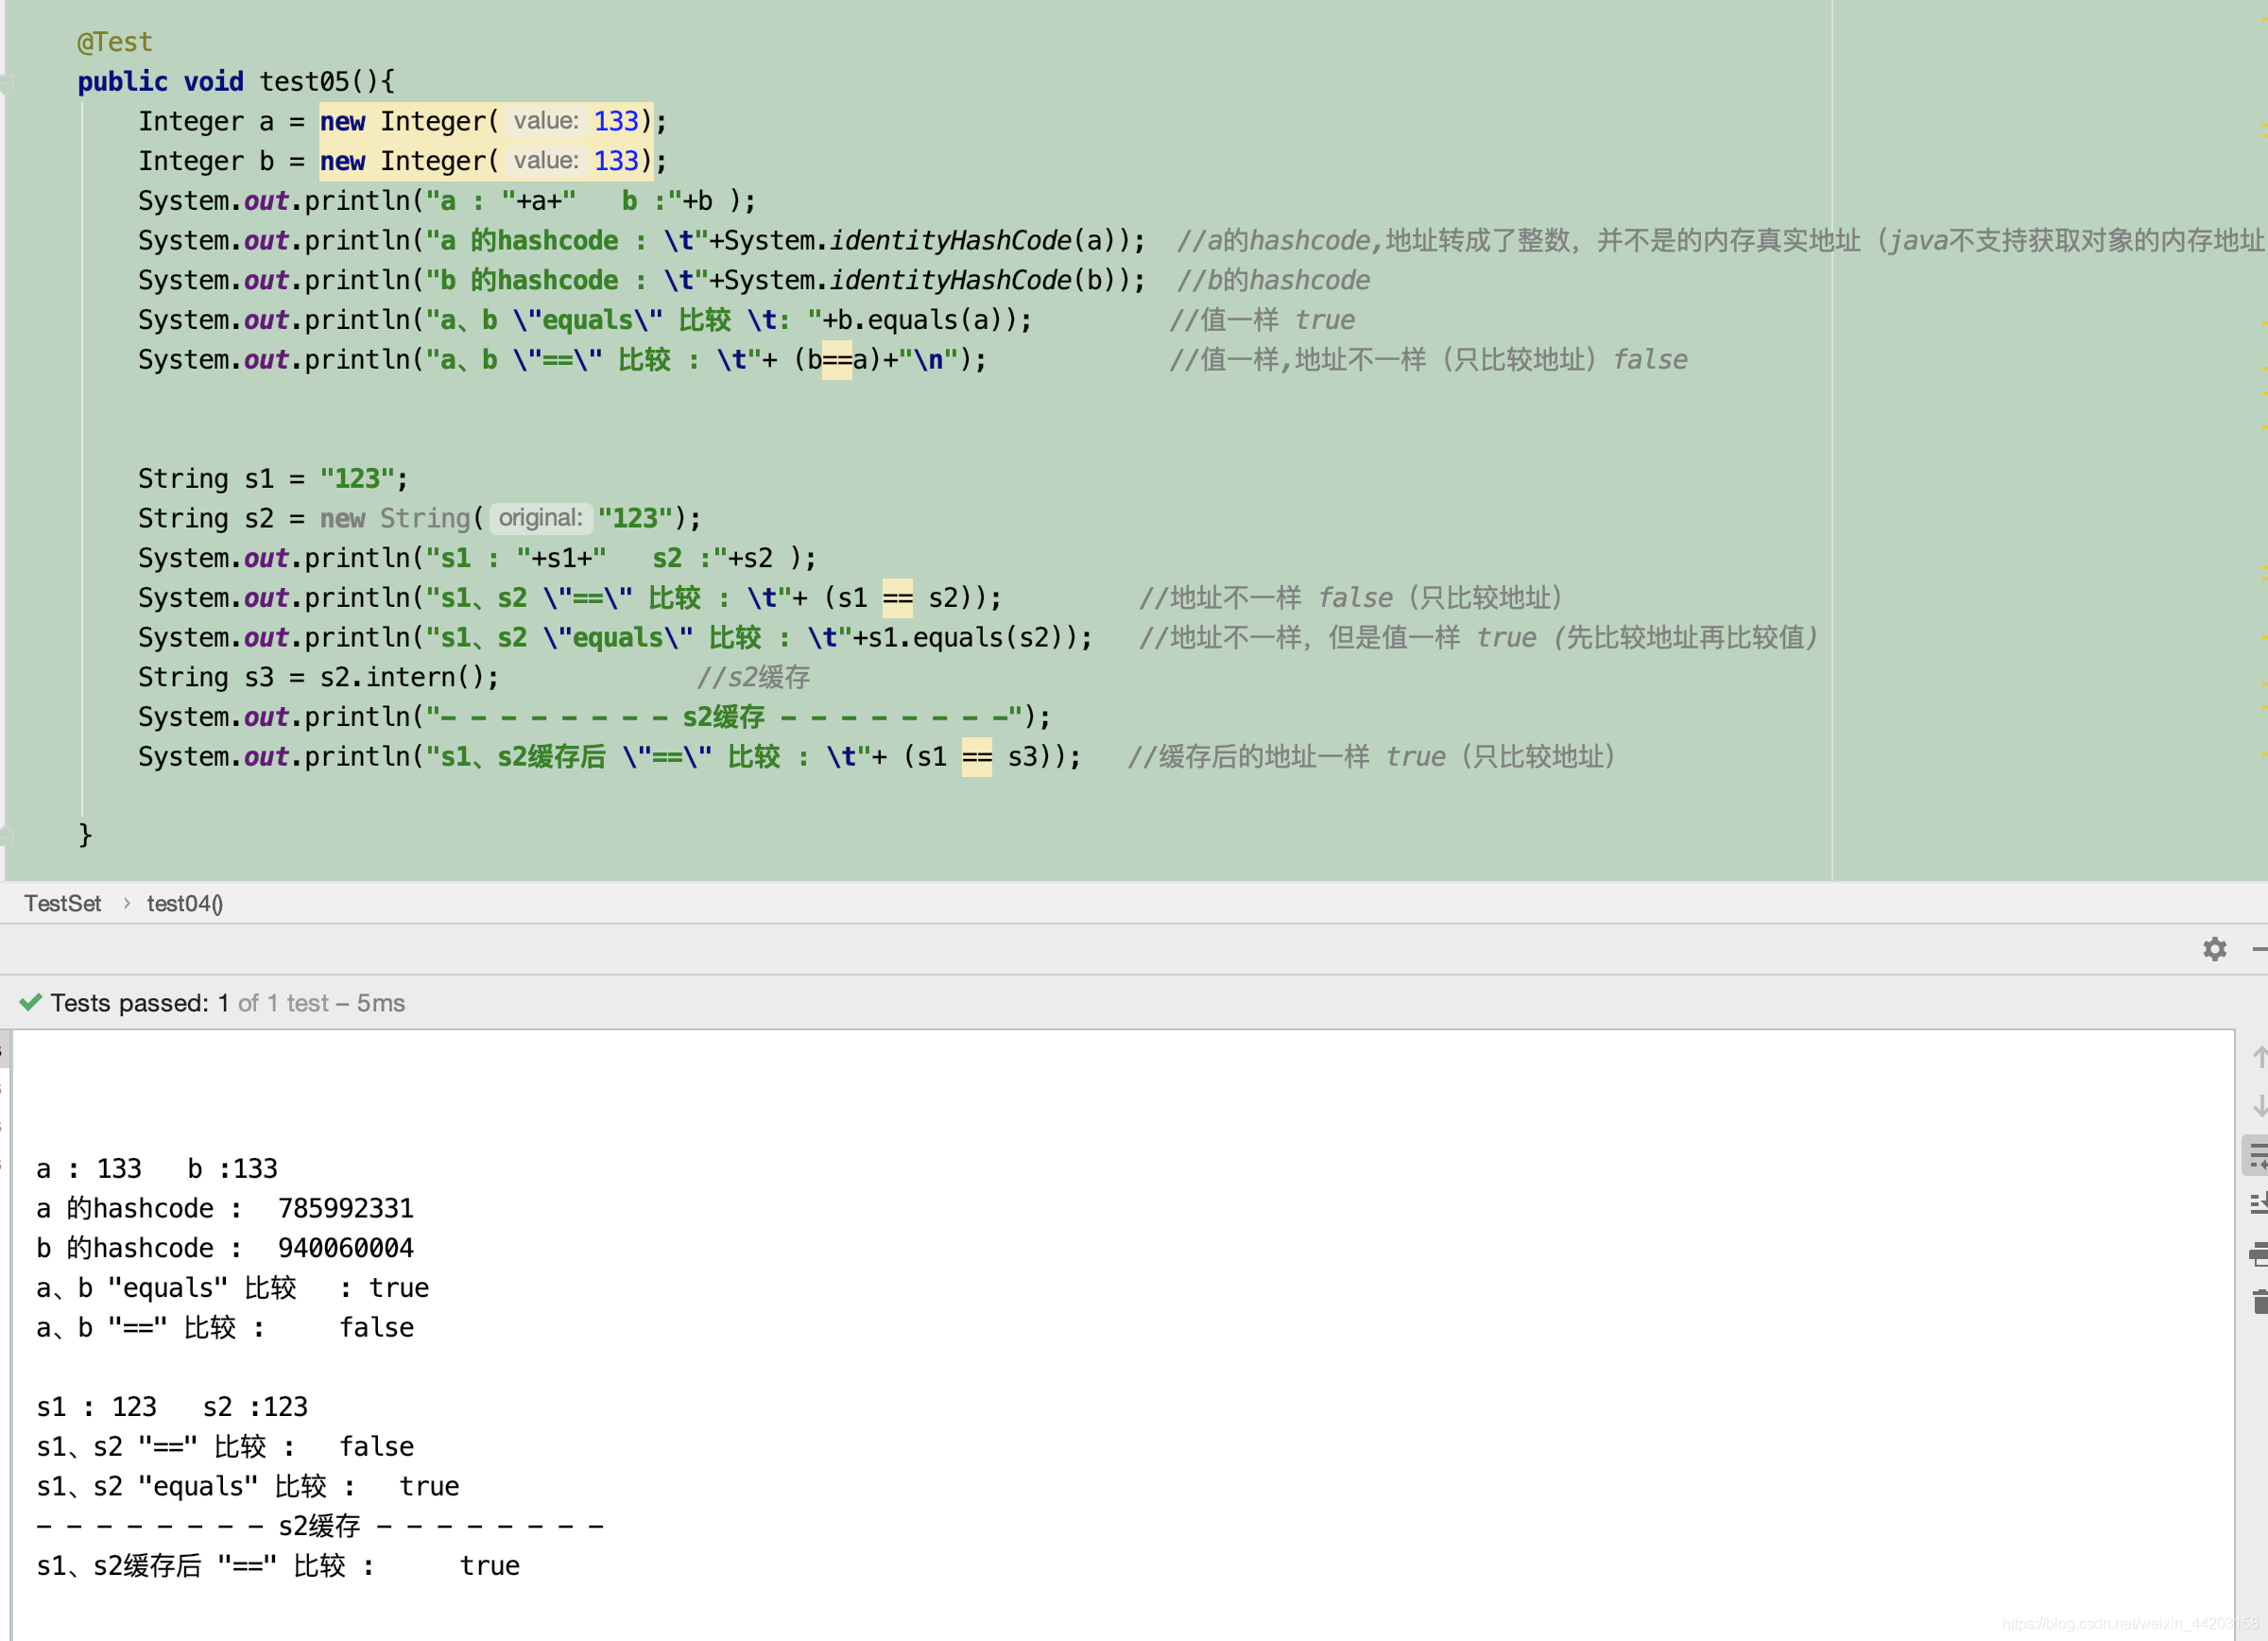This screenshot has height=1641, width=2268.
Task: Click the @Test annotation
Action: 115,42
